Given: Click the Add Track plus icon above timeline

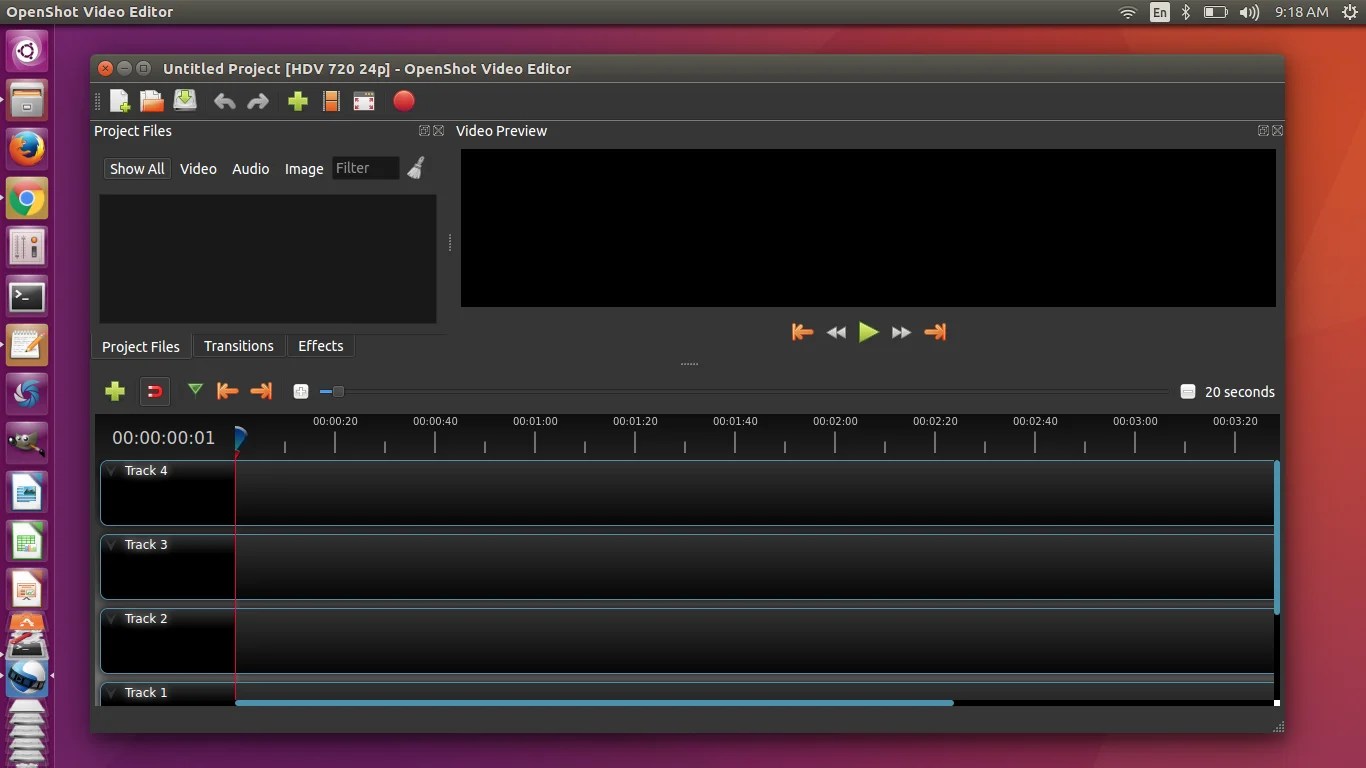Looking at the screenshot, I should tap(115, 391).
